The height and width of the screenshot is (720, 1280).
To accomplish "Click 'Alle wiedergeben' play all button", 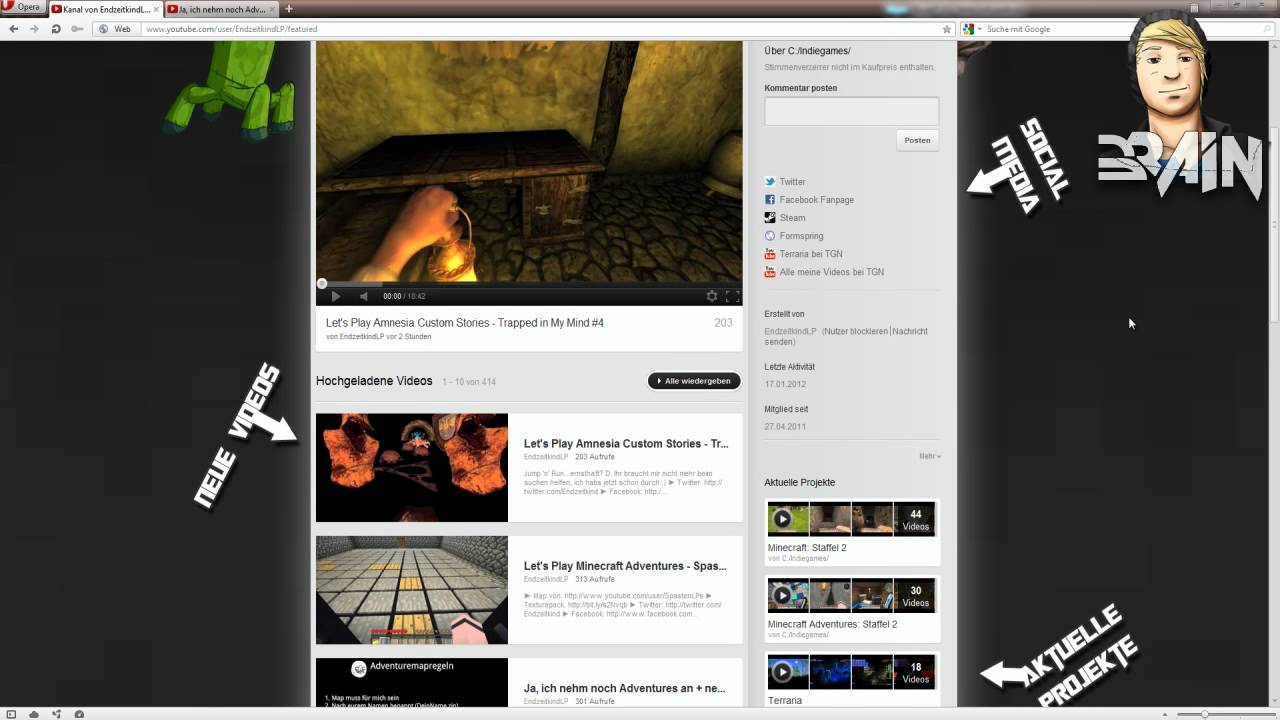I will coord(694,381).
